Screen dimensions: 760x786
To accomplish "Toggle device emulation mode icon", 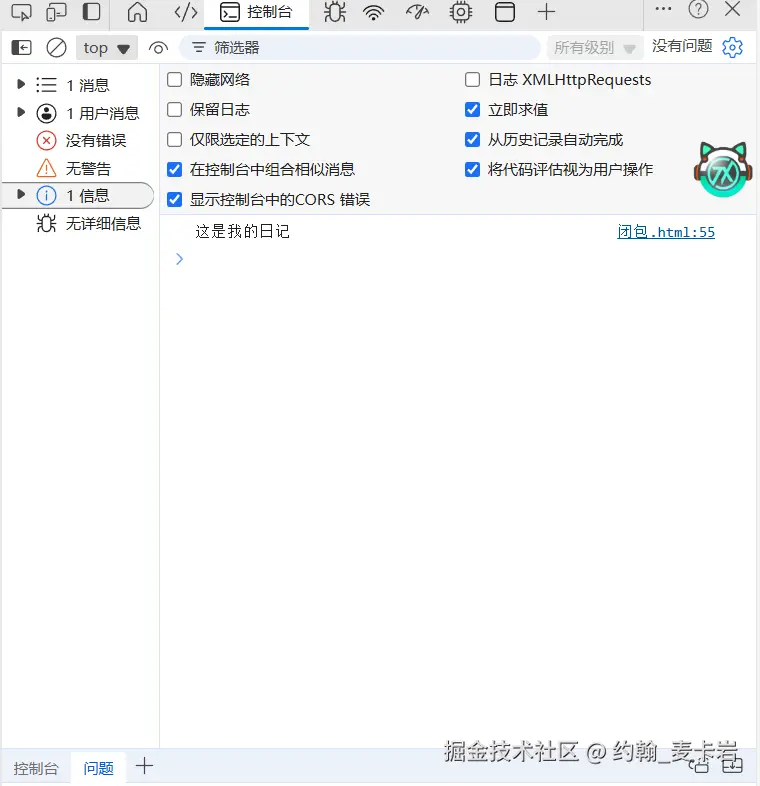I will pos(56,12).
